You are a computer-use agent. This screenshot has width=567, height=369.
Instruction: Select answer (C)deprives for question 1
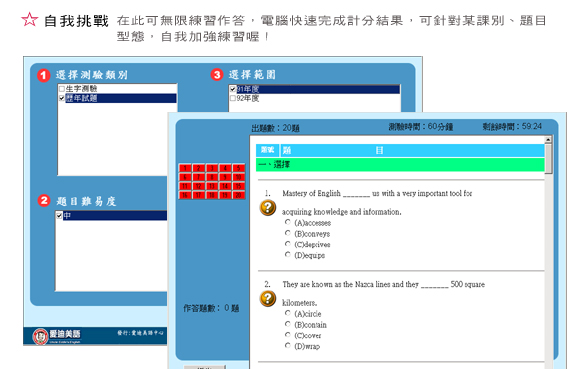coord(288,243)
